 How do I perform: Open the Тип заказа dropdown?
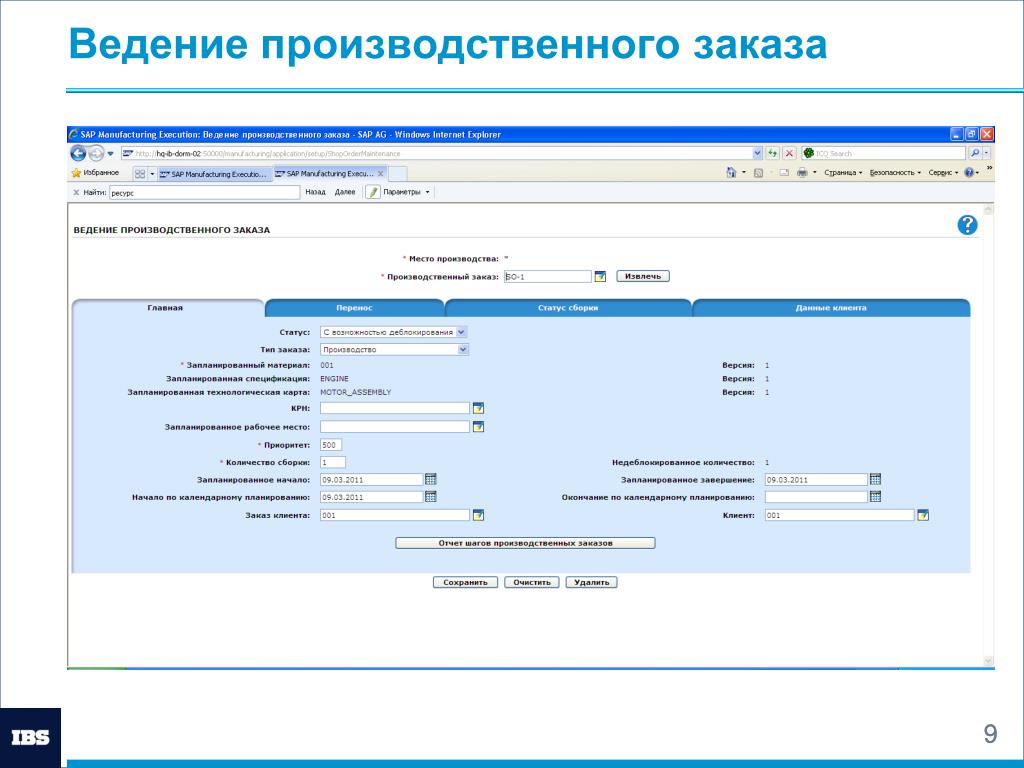394,349
